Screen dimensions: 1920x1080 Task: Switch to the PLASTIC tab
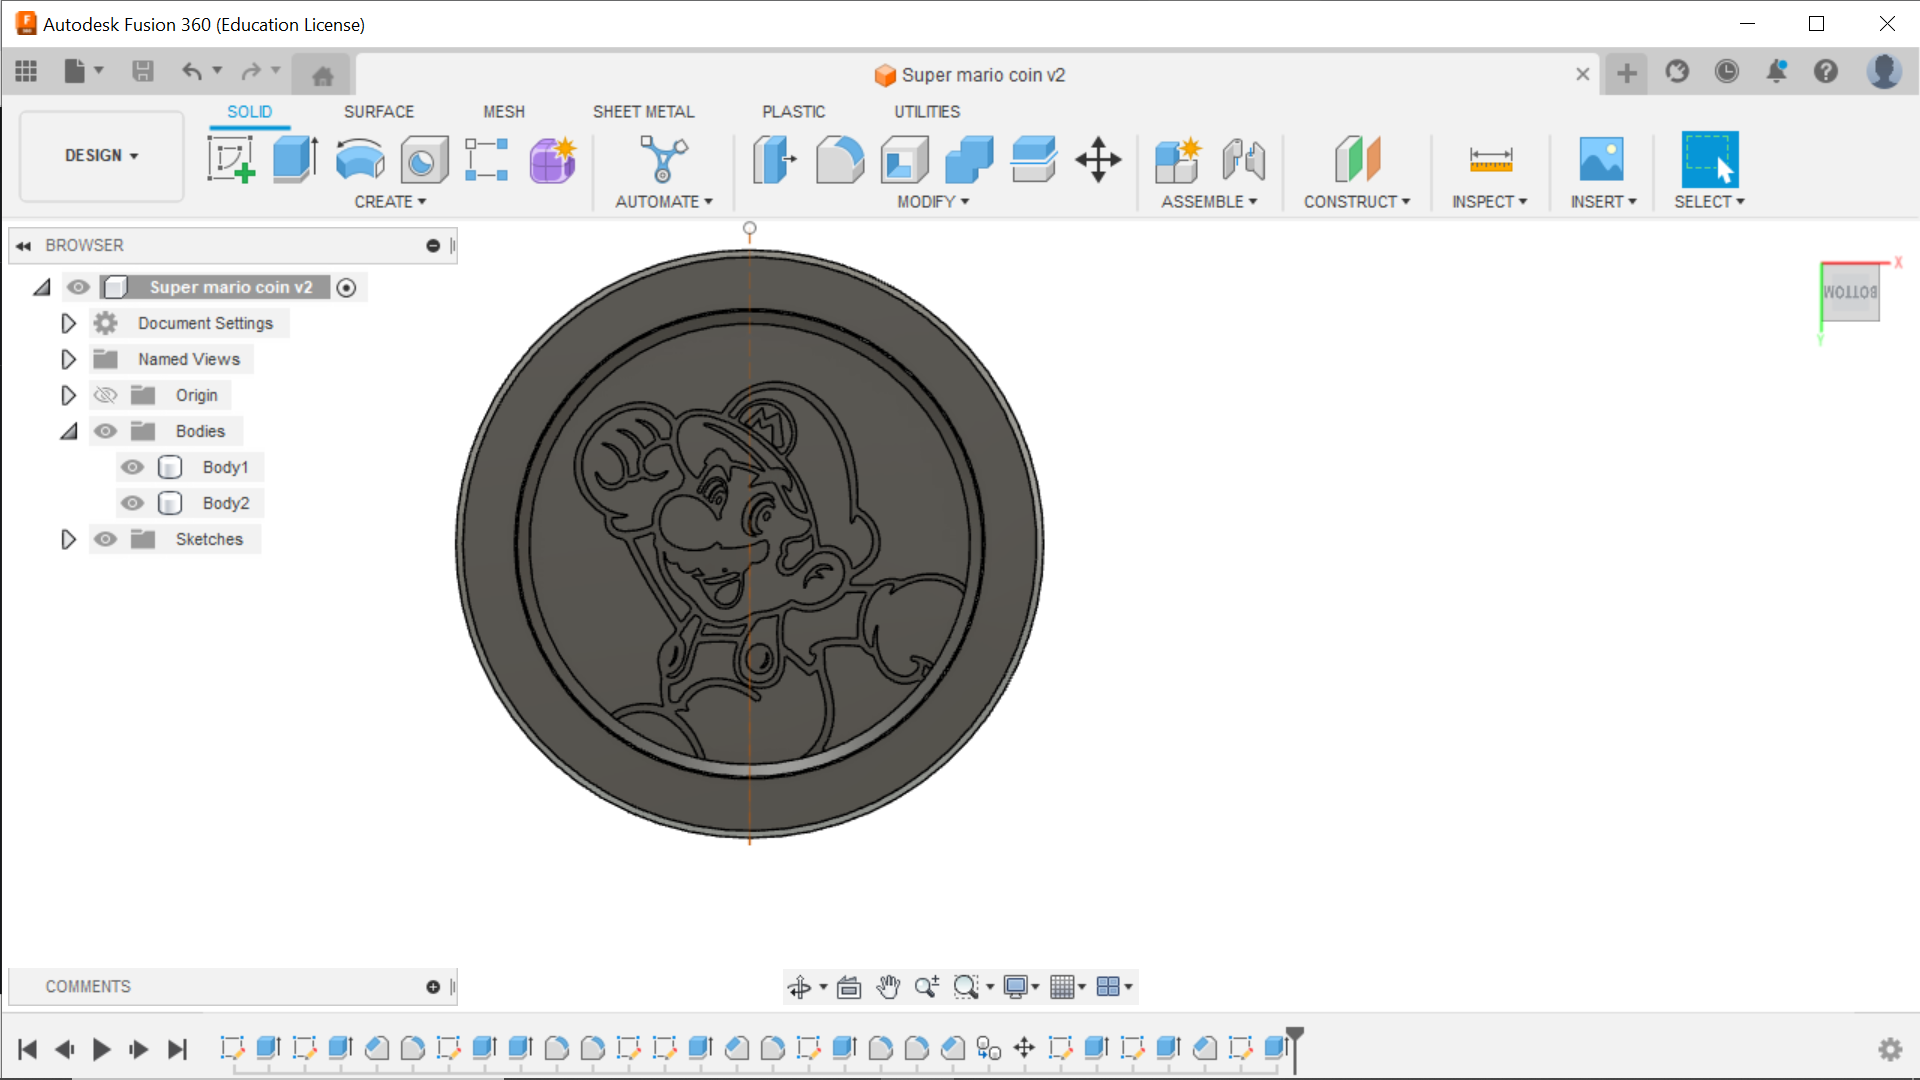click(x=794, y=112)
